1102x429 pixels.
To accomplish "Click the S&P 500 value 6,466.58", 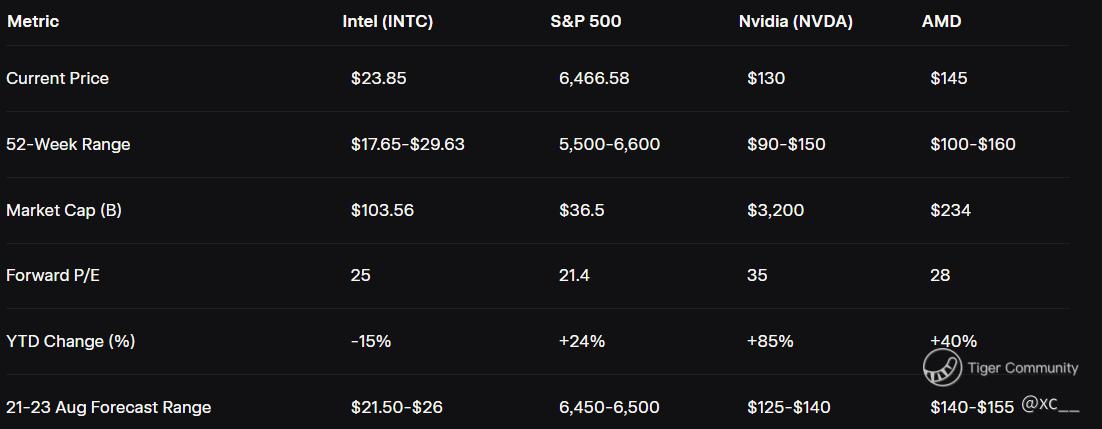I will [x=594, y=78].
